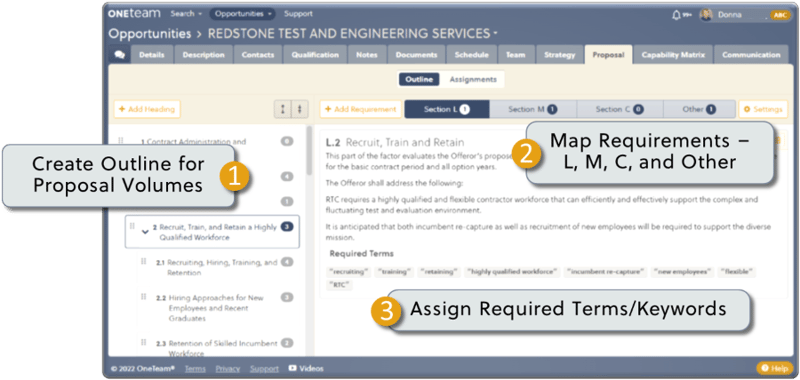Grab drag handle for heading 2.1

144,262
